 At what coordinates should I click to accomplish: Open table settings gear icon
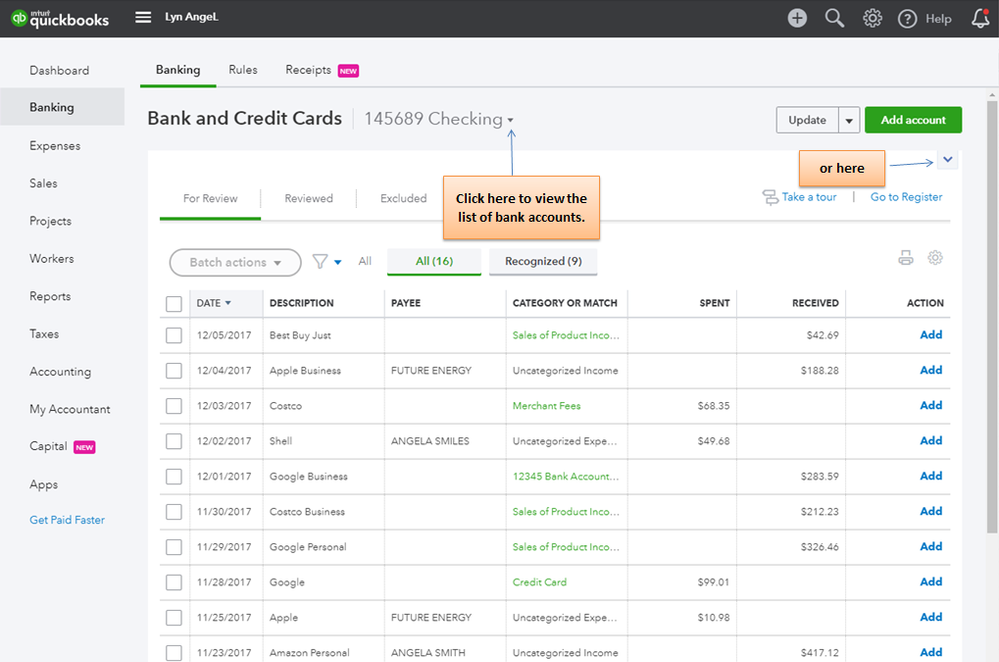click(x=935, y=257)
